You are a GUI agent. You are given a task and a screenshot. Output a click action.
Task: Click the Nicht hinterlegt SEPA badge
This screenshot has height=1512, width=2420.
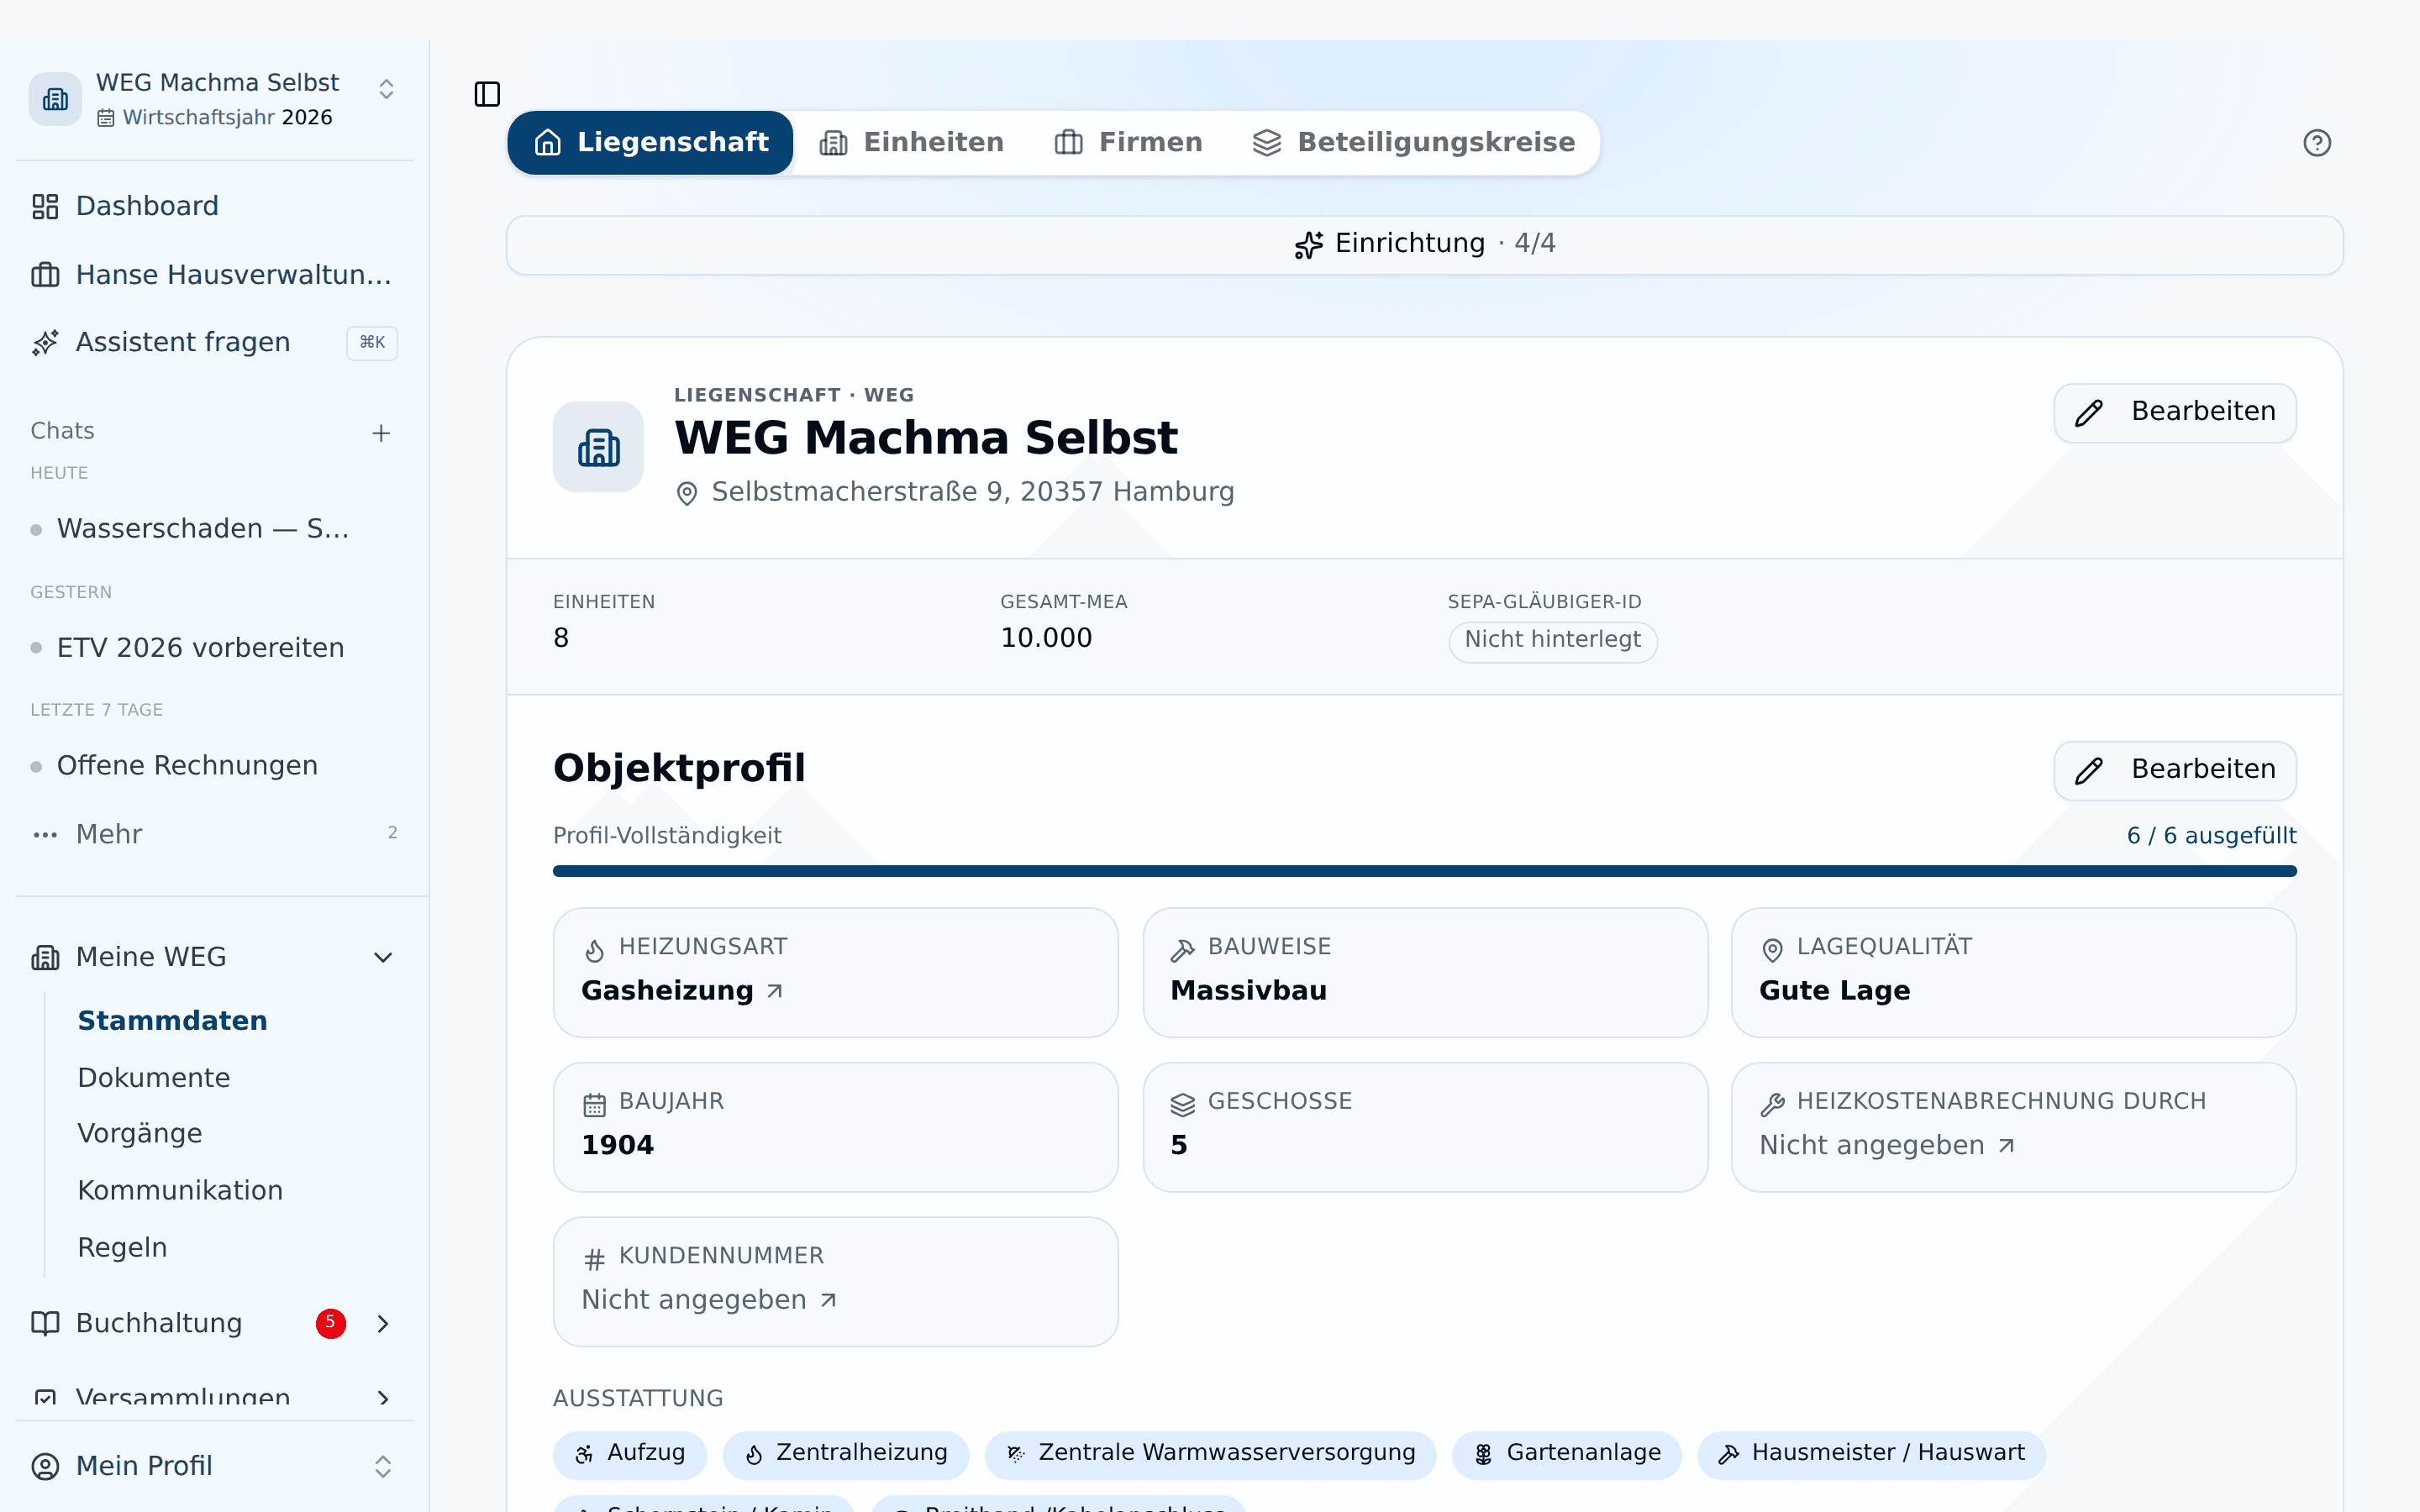tap(1552, 641)
